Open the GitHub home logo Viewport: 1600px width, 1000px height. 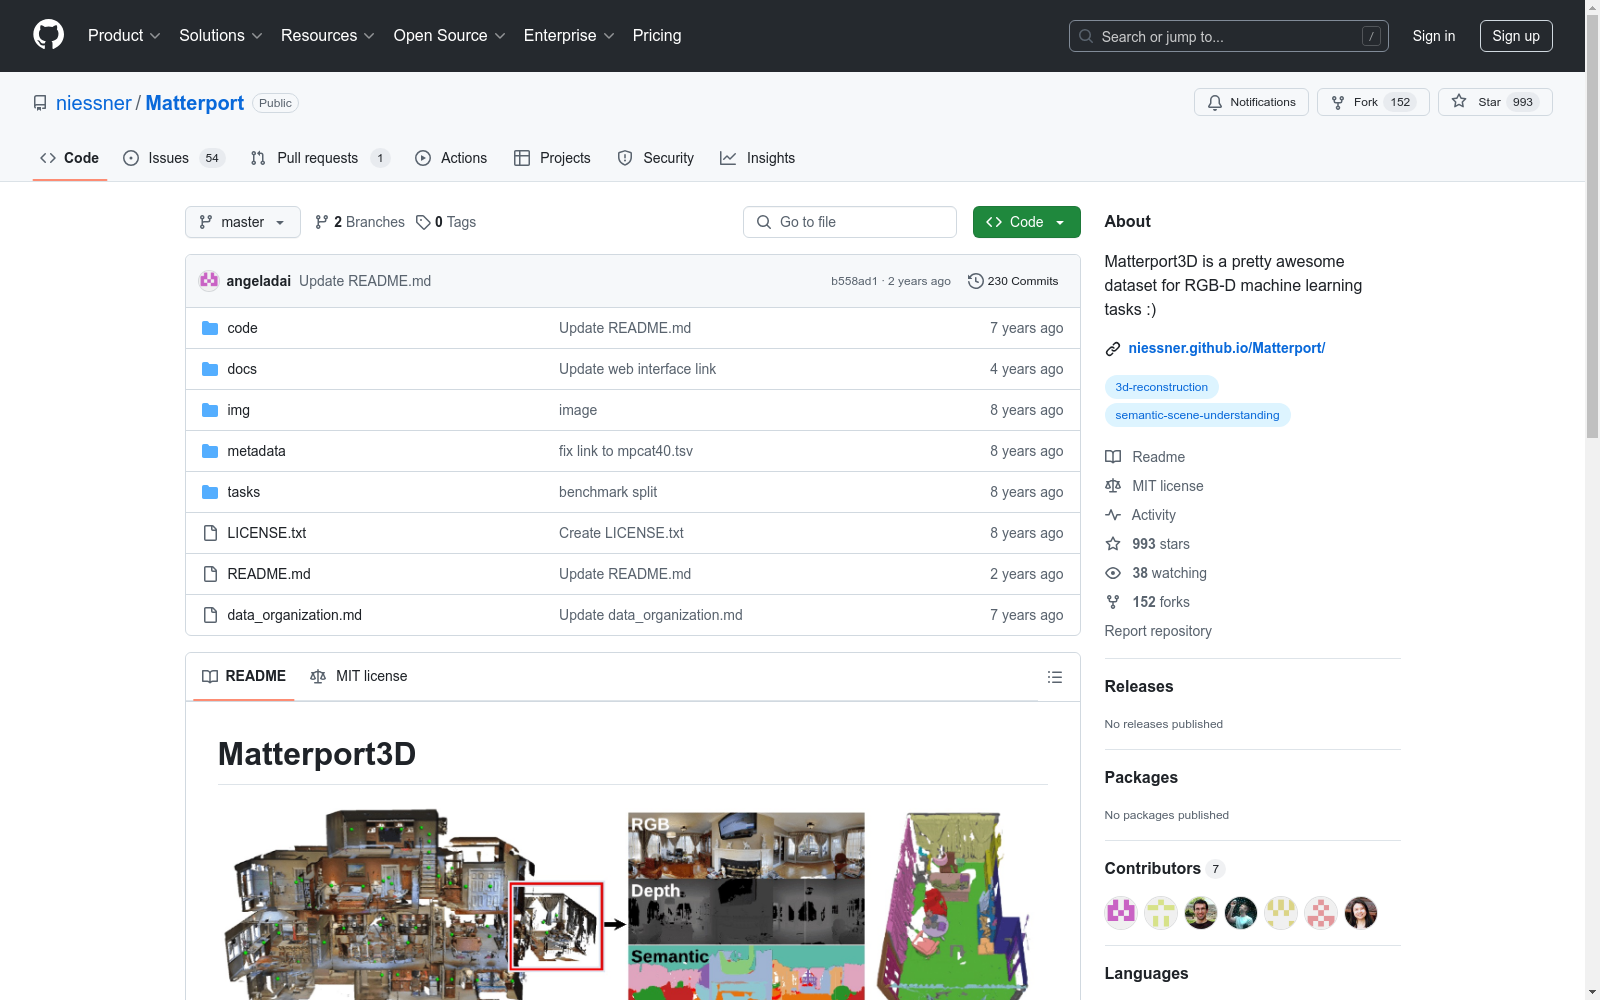coord(48,35)
